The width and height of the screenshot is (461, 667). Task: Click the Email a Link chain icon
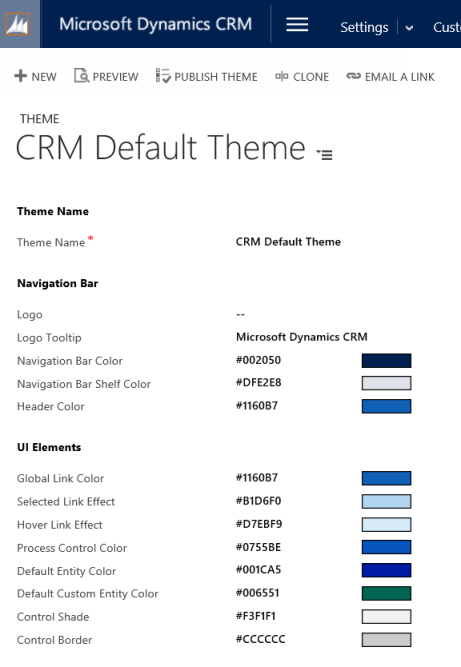click(353, 76)
